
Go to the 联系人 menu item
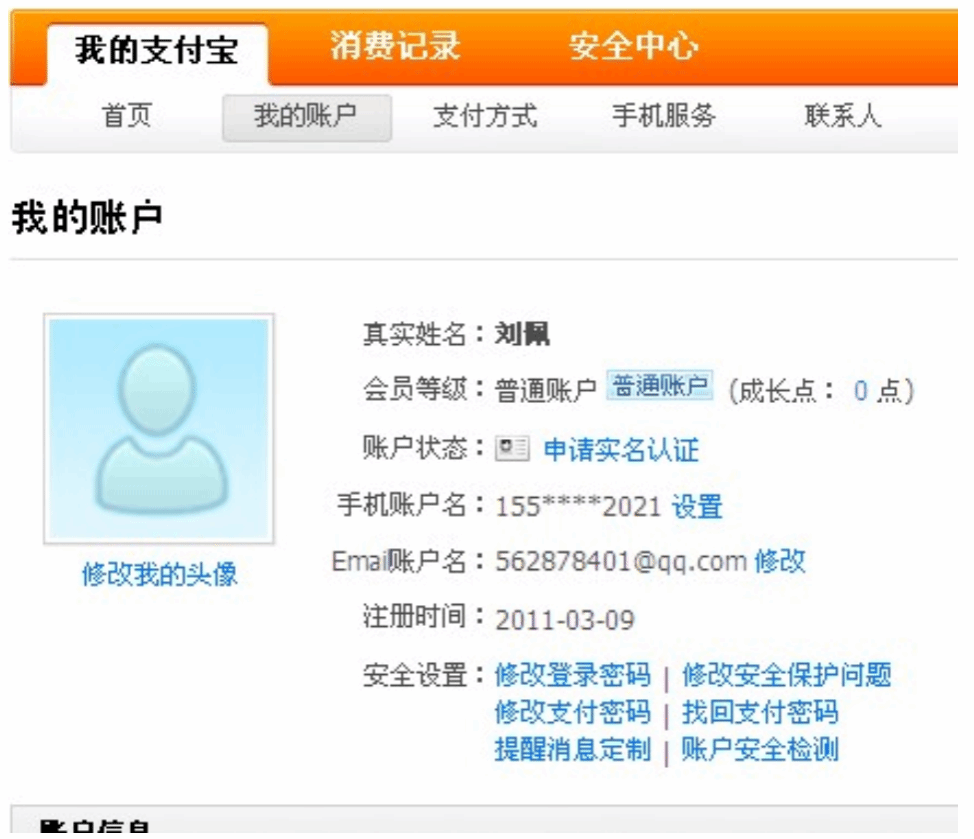coord(843,117)
